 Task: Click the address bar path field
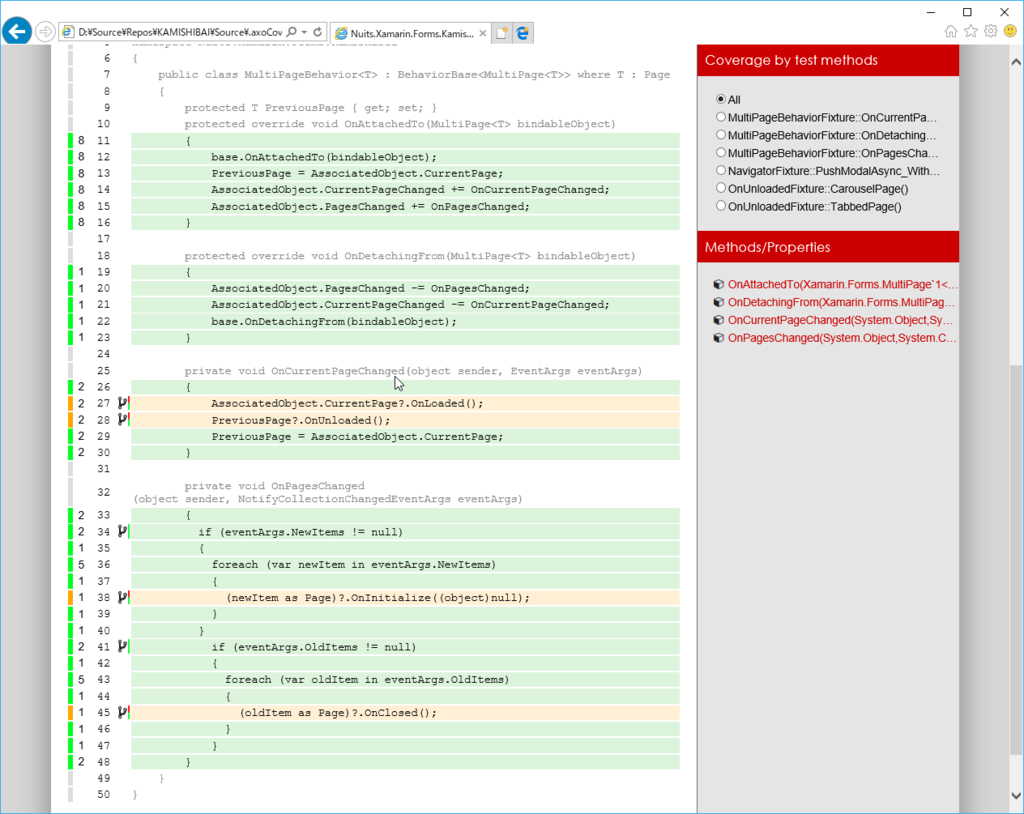pyautogui.click(x=180, y=32)
